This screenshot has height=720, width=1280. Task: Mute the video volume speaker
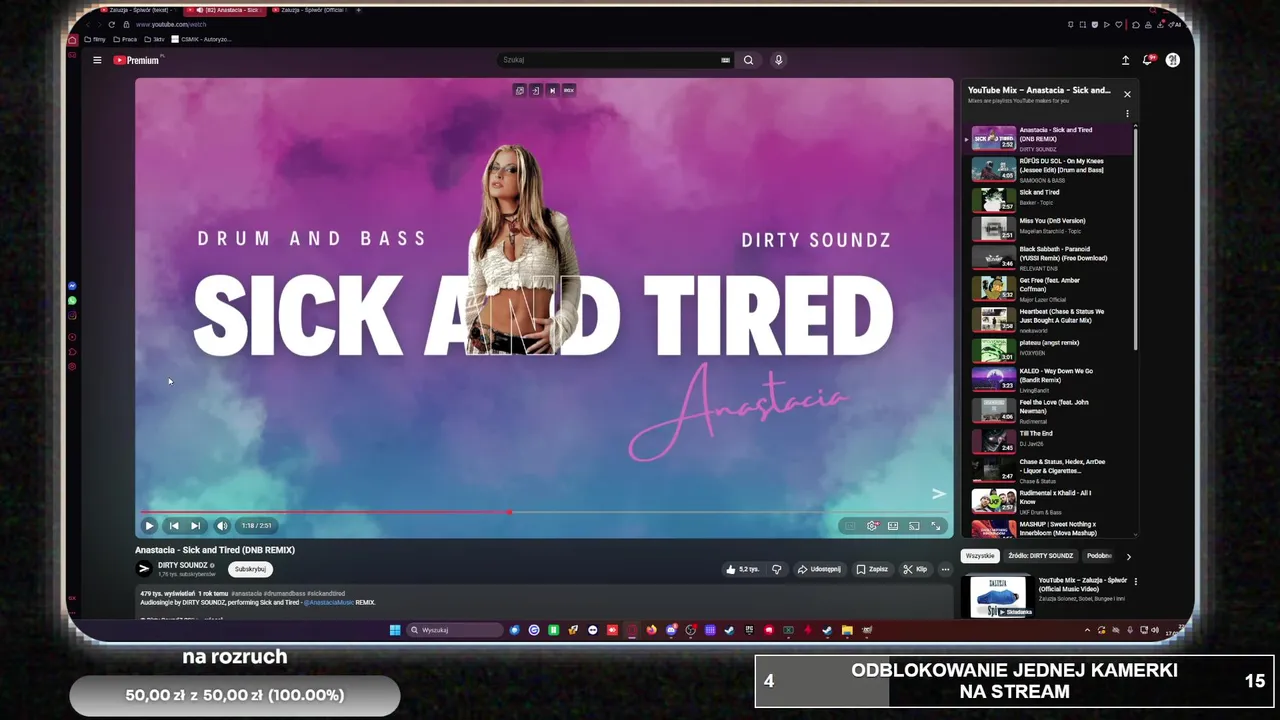click(x=222, y=525)
